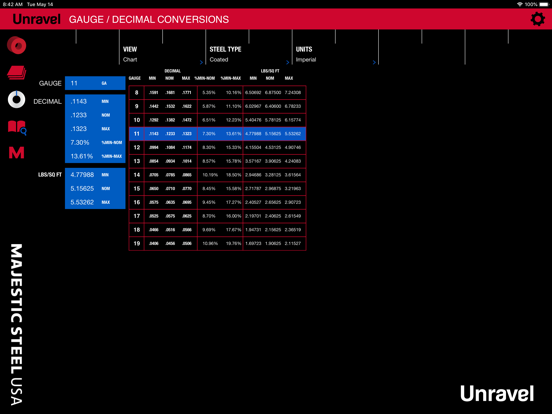Tap the Unravel logo in header
552x414 pixels.
(x=36, y=19)
